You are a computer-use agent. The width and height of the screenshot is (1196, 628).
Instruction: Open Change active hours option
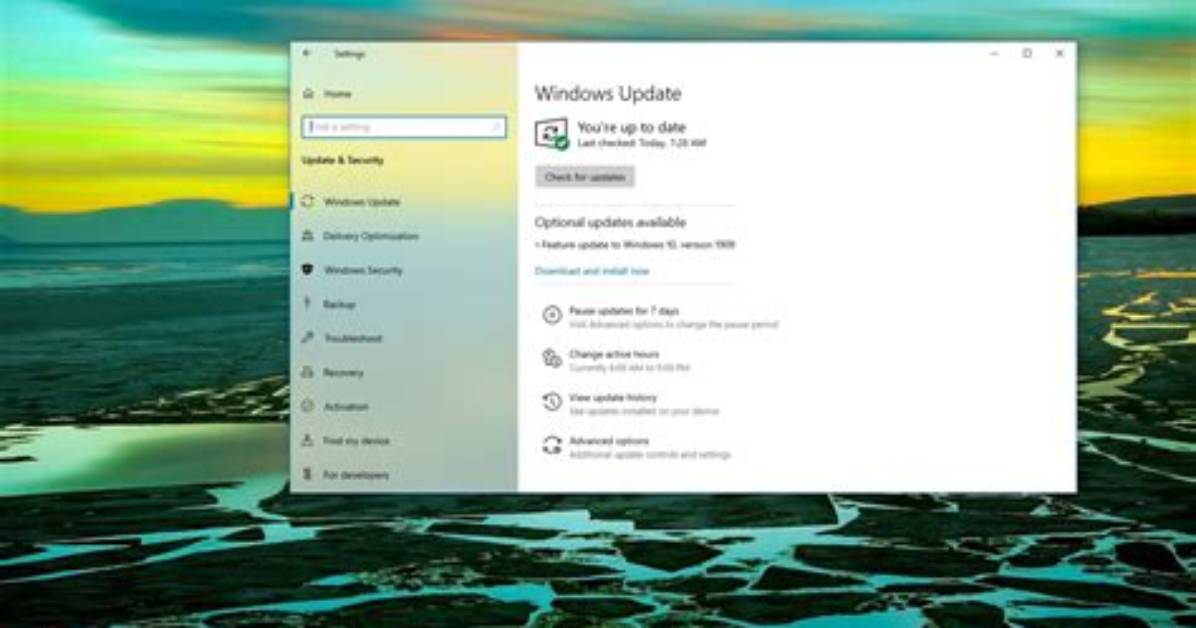pyautogui.click(x=614, y=354)
